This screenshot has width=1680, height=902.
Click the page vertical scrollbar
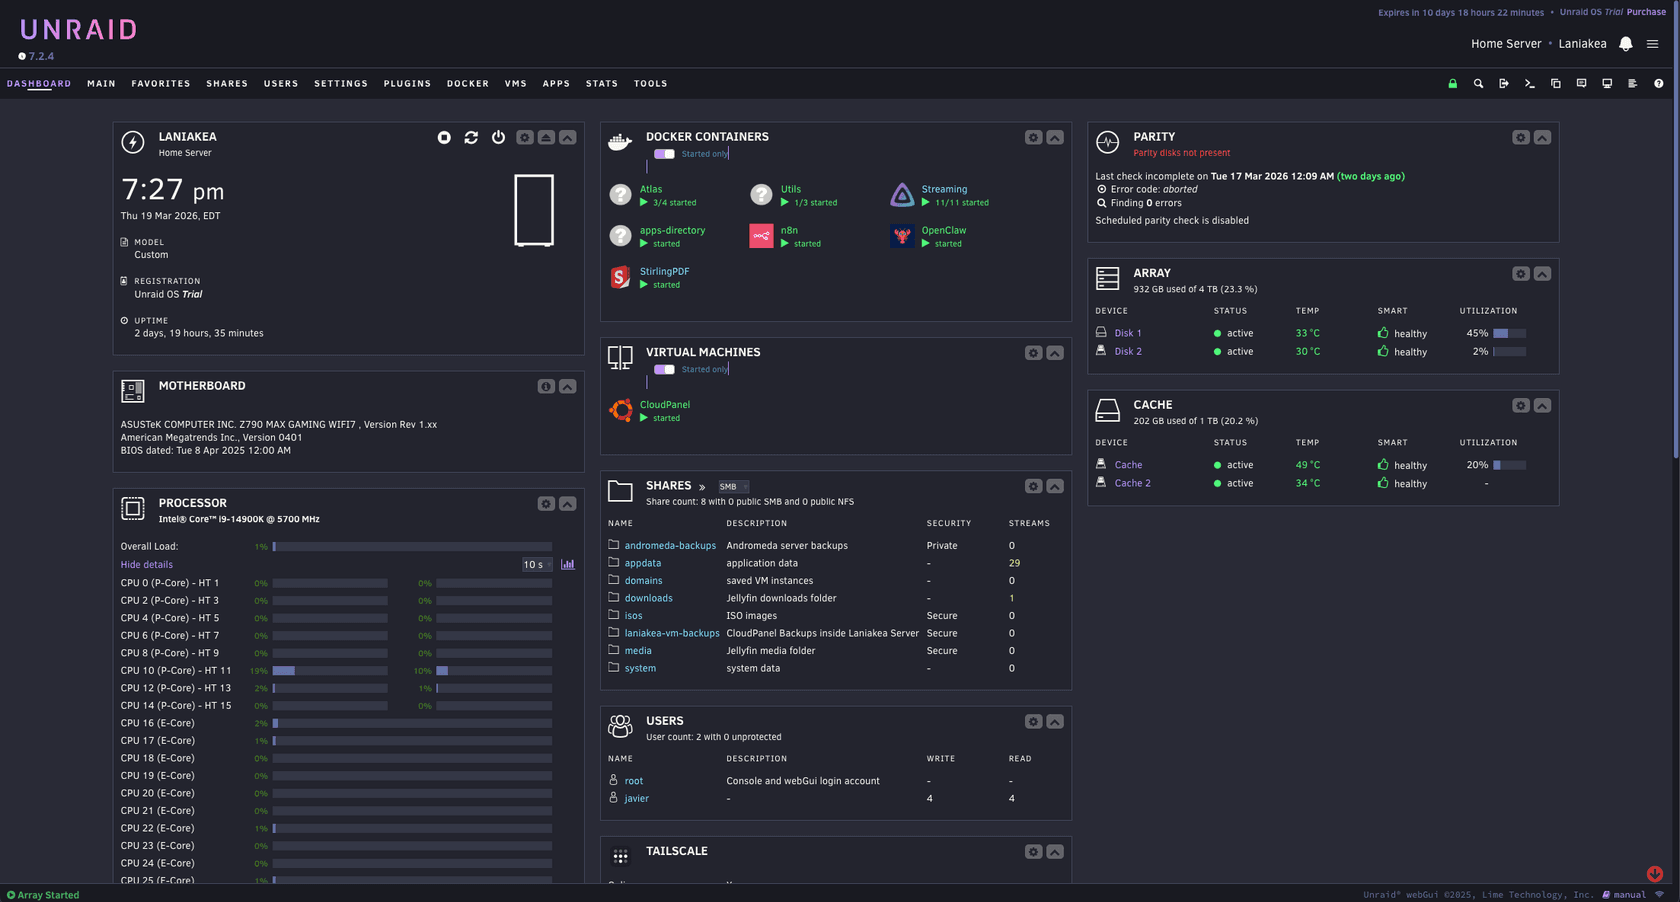pos(1676,230)
